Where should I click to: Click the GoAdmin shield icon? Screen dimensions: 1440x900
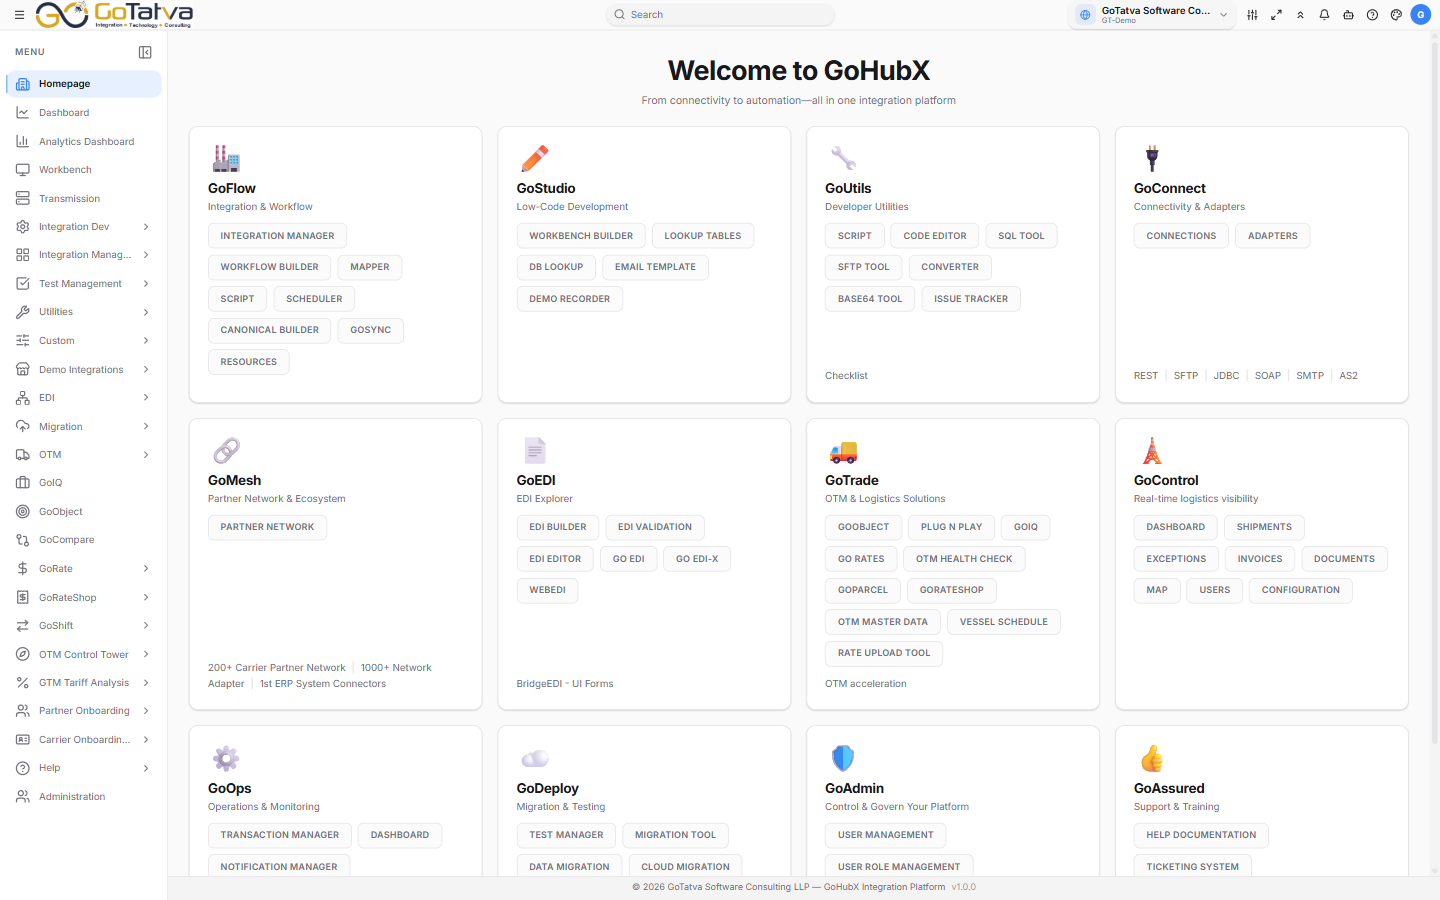pyautogui.click(x=843, y=758)
